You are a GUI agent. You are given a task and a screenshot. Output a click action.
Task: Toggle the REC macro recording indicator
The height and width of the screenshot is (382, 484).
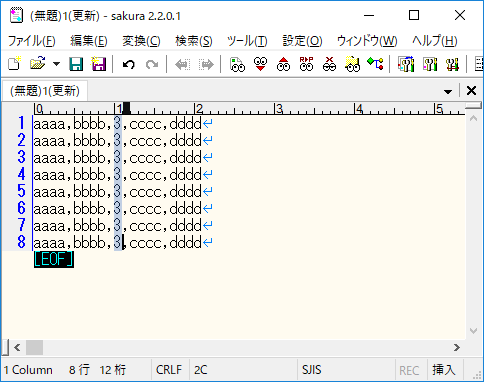point(409,370)
